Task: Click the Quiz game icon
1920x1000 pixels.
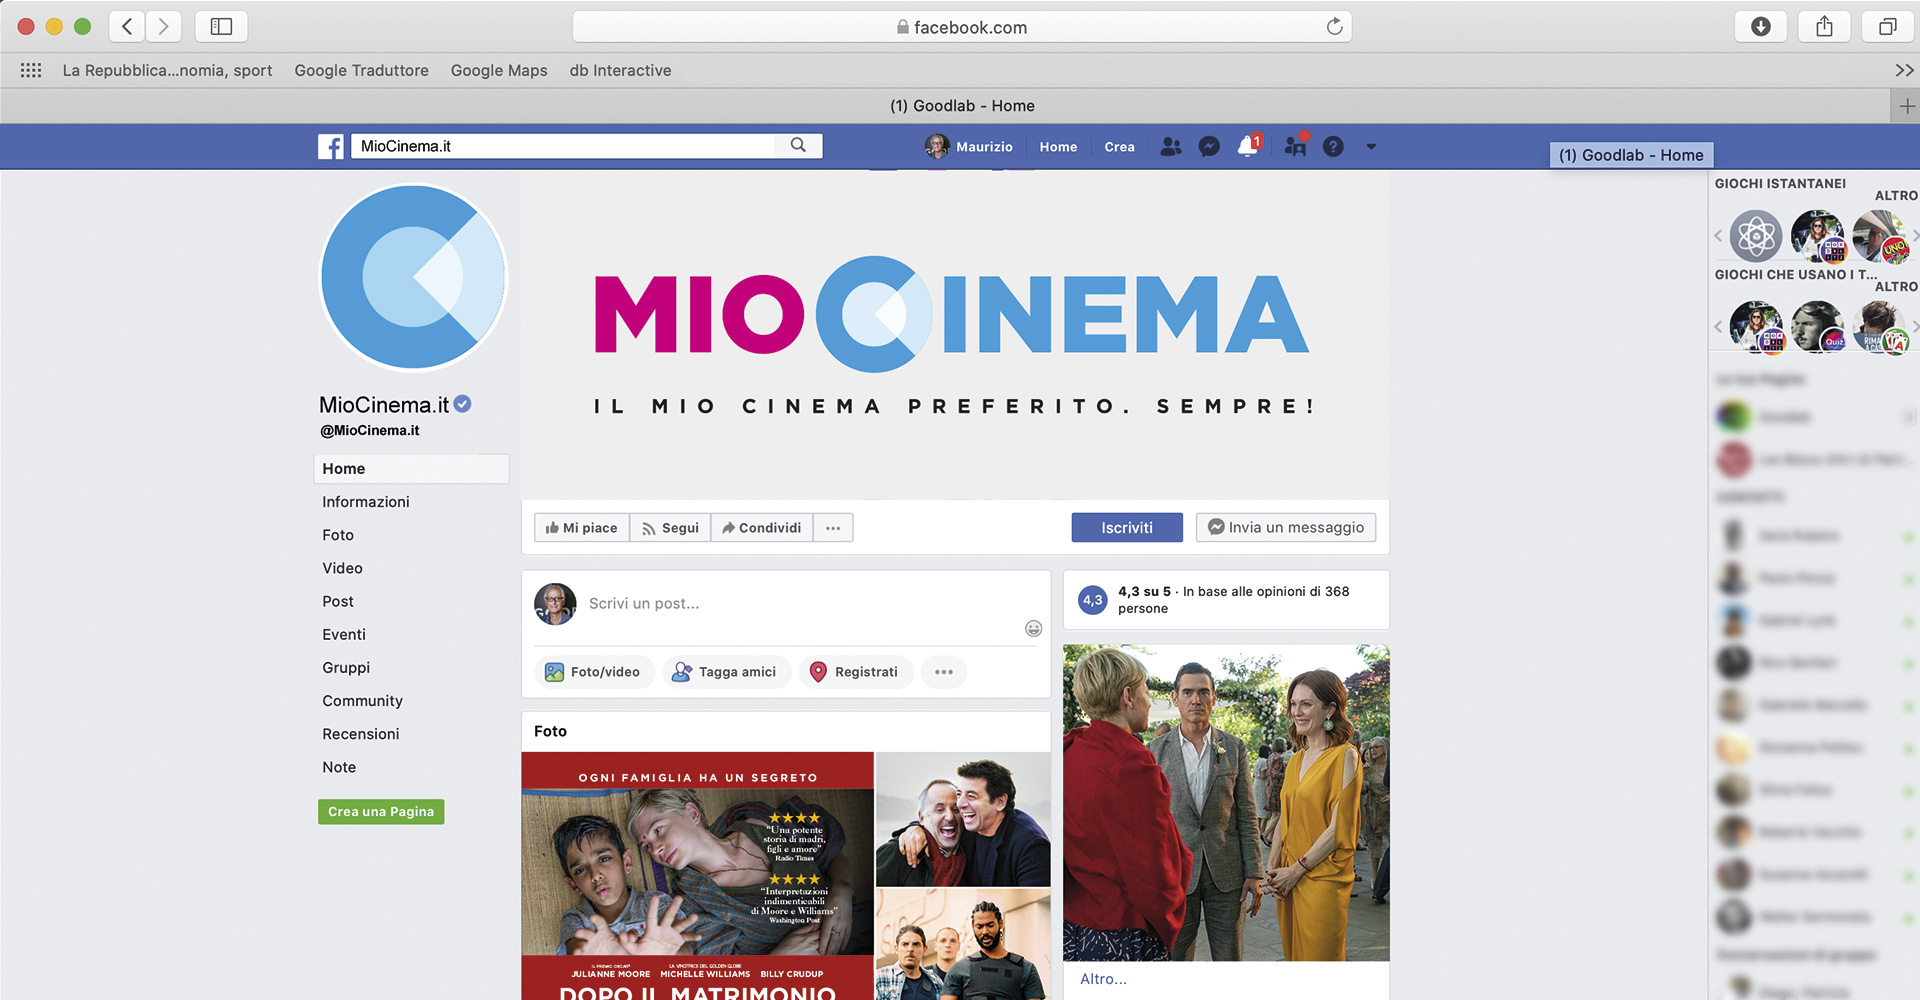Action: click(1817, 327)
